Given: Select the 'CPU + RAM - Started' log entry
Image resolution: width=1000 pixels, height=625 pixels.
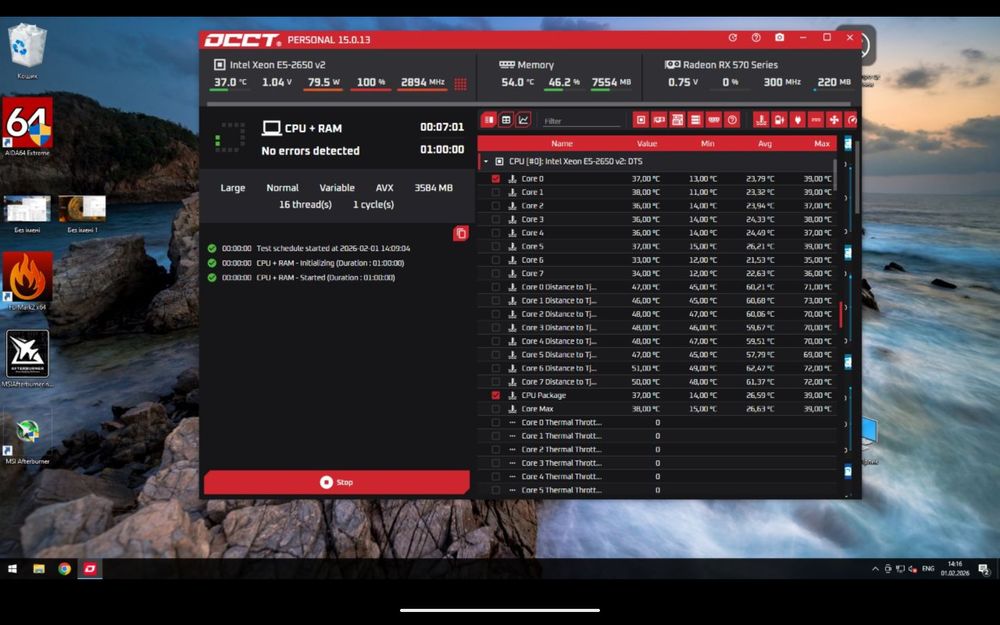Looking at the screenshot, I should [x=308, y=277].
